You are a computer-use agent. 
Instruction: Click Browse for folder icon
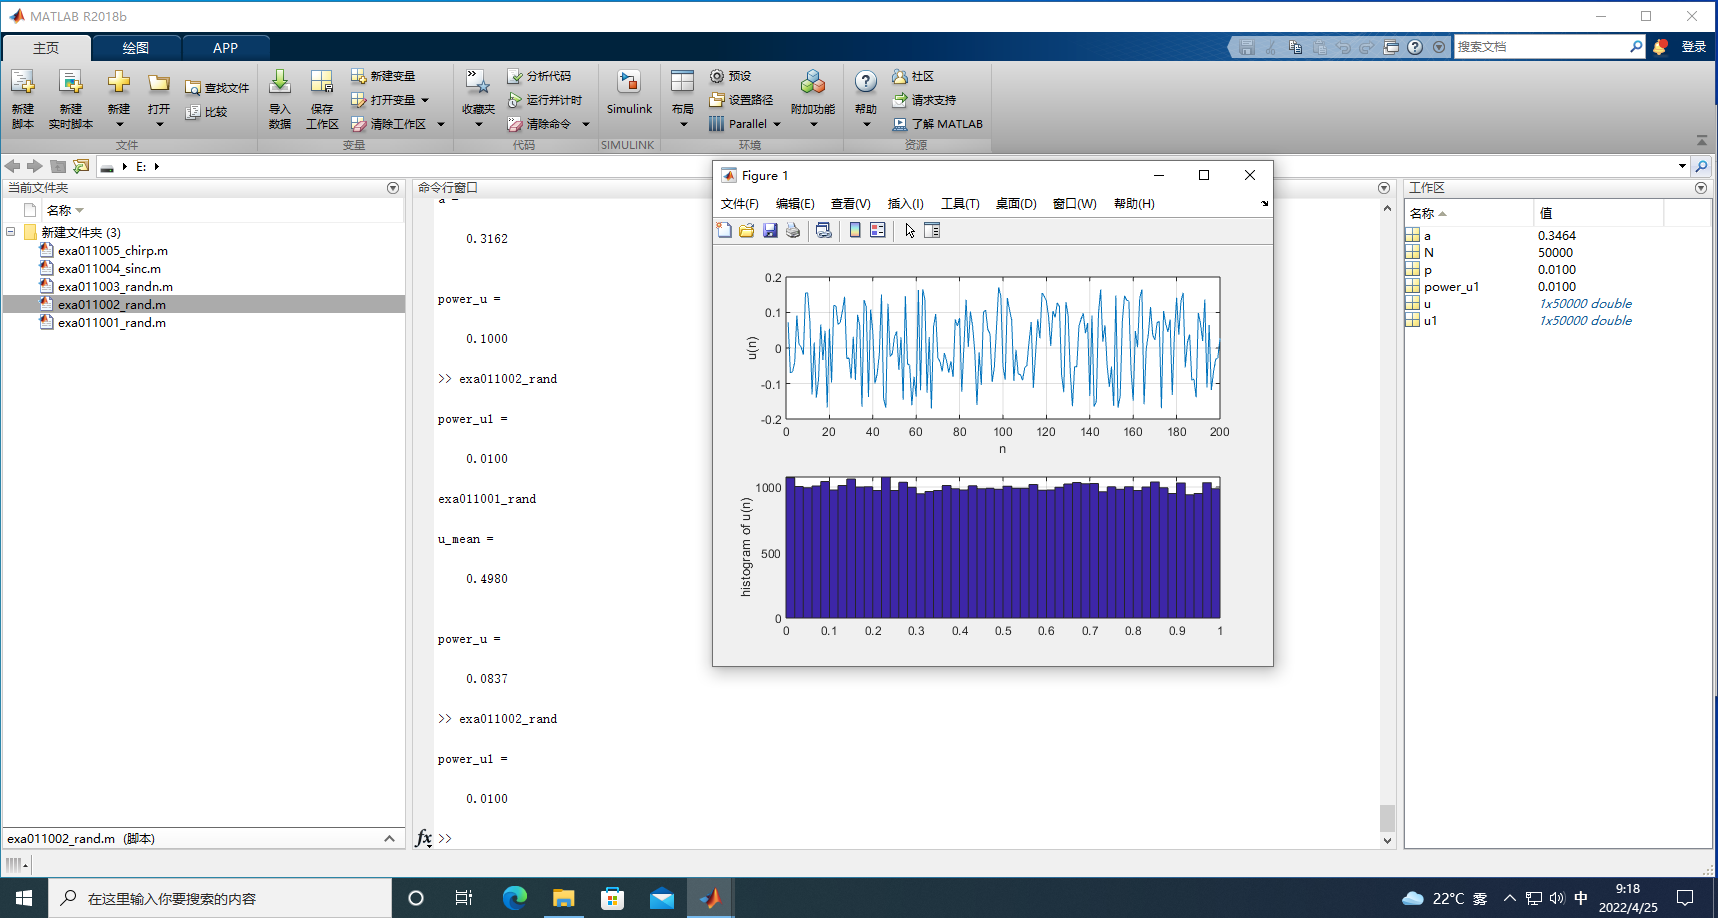tap(81, 166)
